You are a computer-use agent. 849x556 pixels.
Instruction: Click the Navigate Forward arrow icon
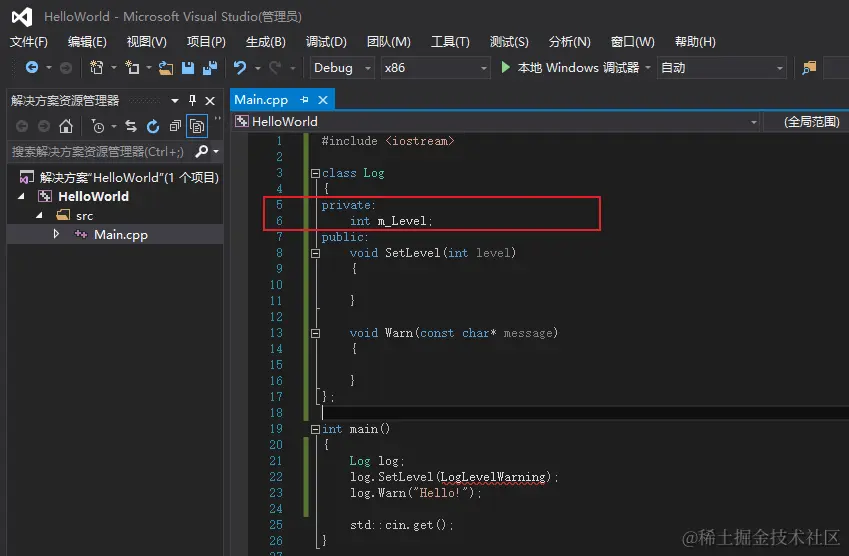(x=66, y=68)
